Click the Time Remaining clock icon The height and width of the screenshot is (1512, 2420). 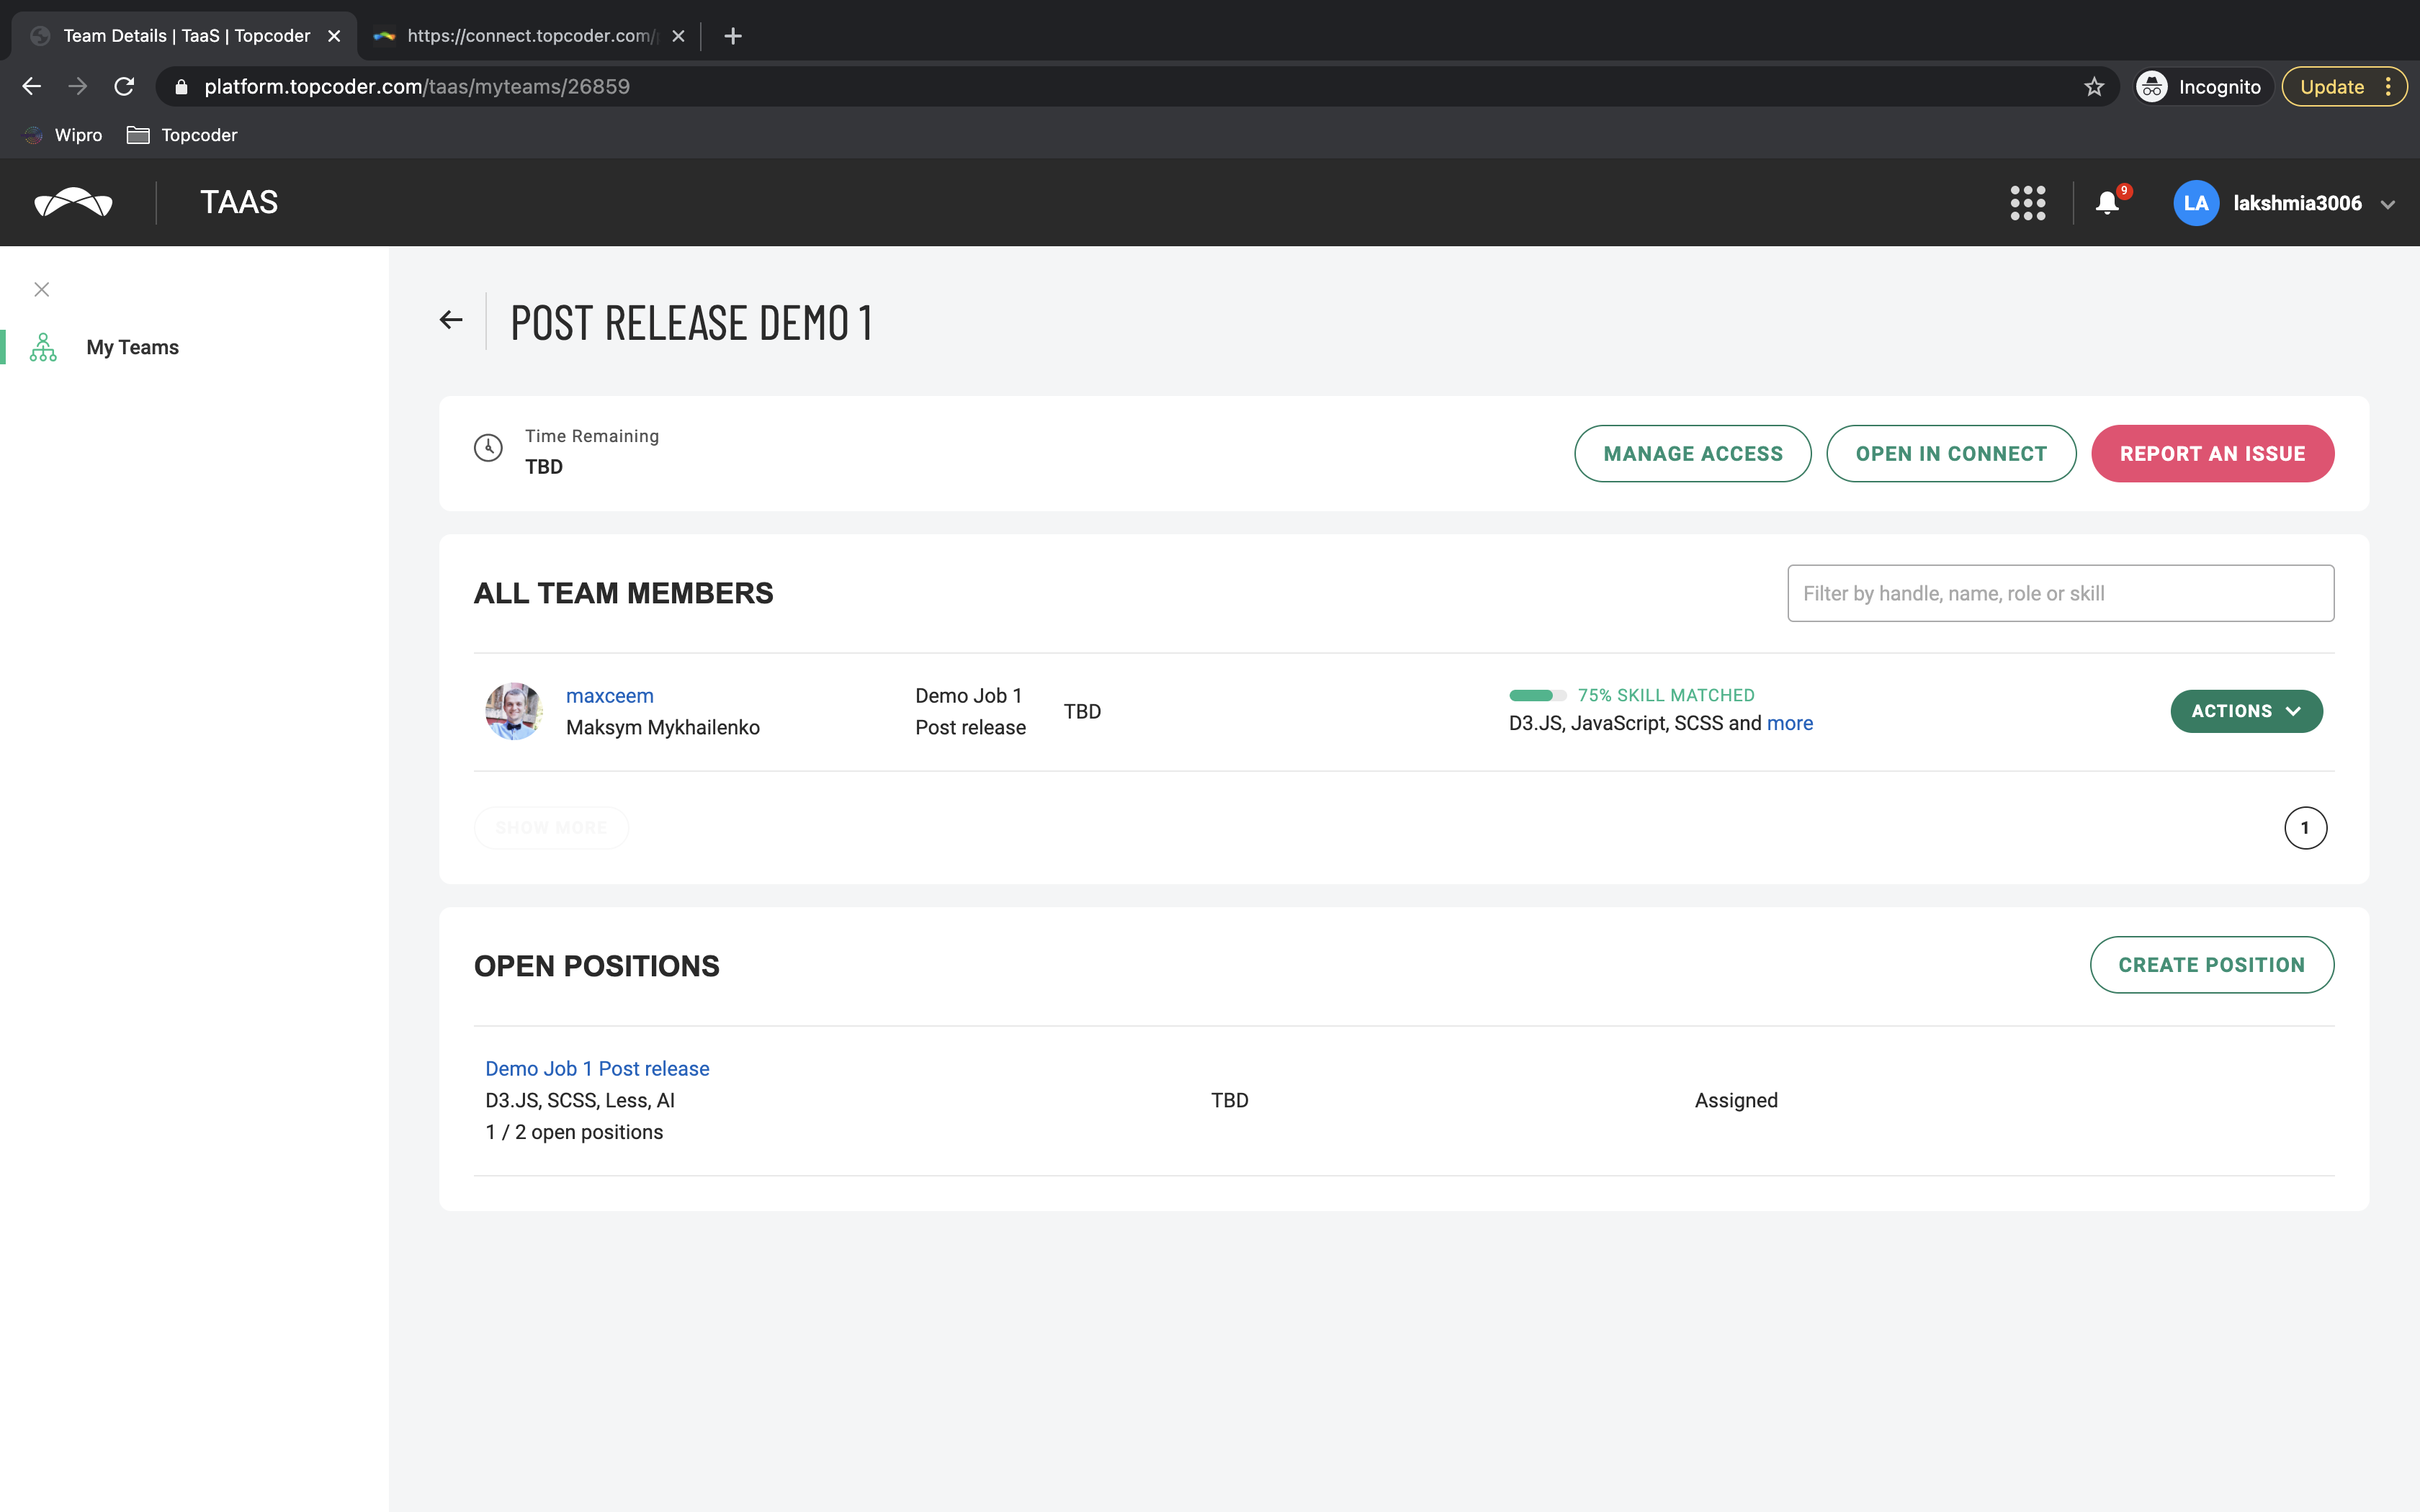click(488, 448)
